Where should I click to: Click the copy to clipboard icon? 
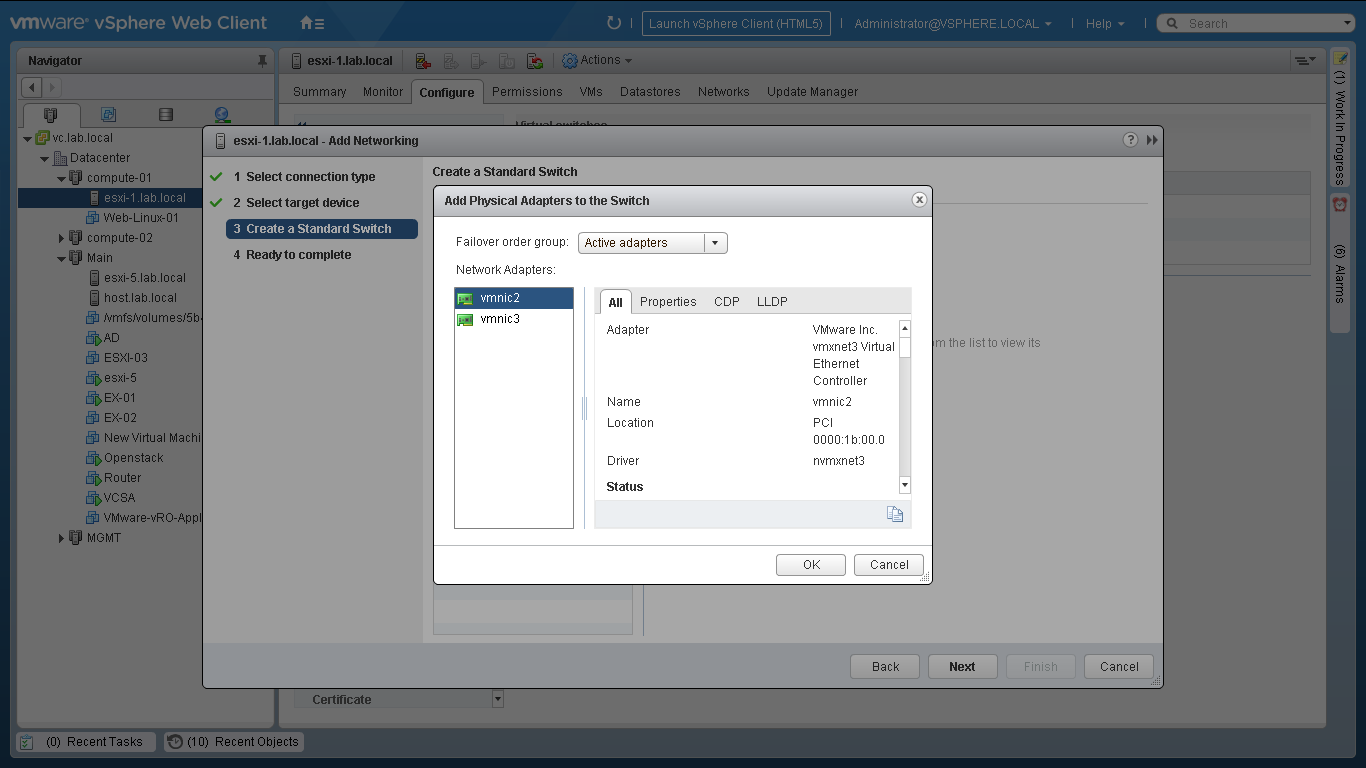[x=894, y=514]
